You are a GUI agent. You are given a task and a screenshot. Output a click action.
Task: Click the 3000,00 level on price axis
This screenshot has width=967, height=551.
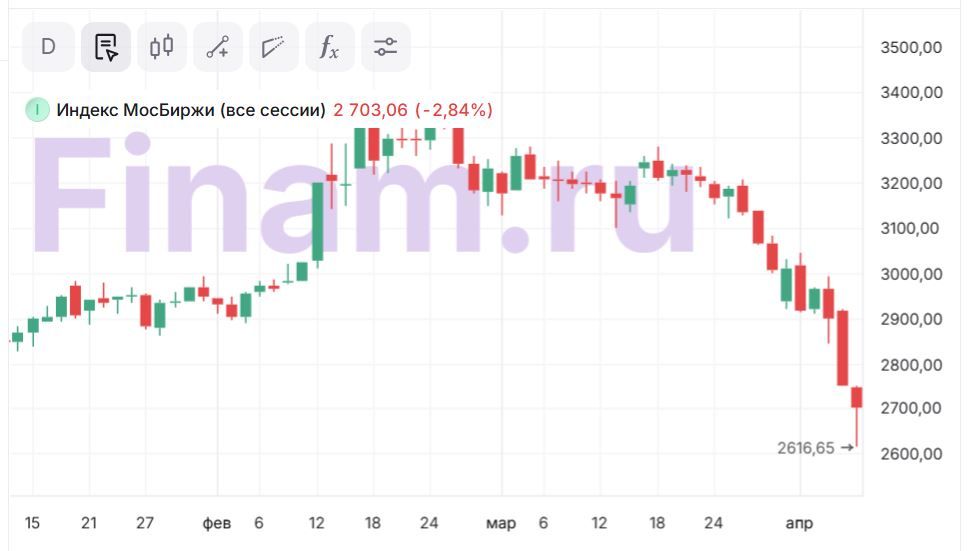click(x=910, y=274)
